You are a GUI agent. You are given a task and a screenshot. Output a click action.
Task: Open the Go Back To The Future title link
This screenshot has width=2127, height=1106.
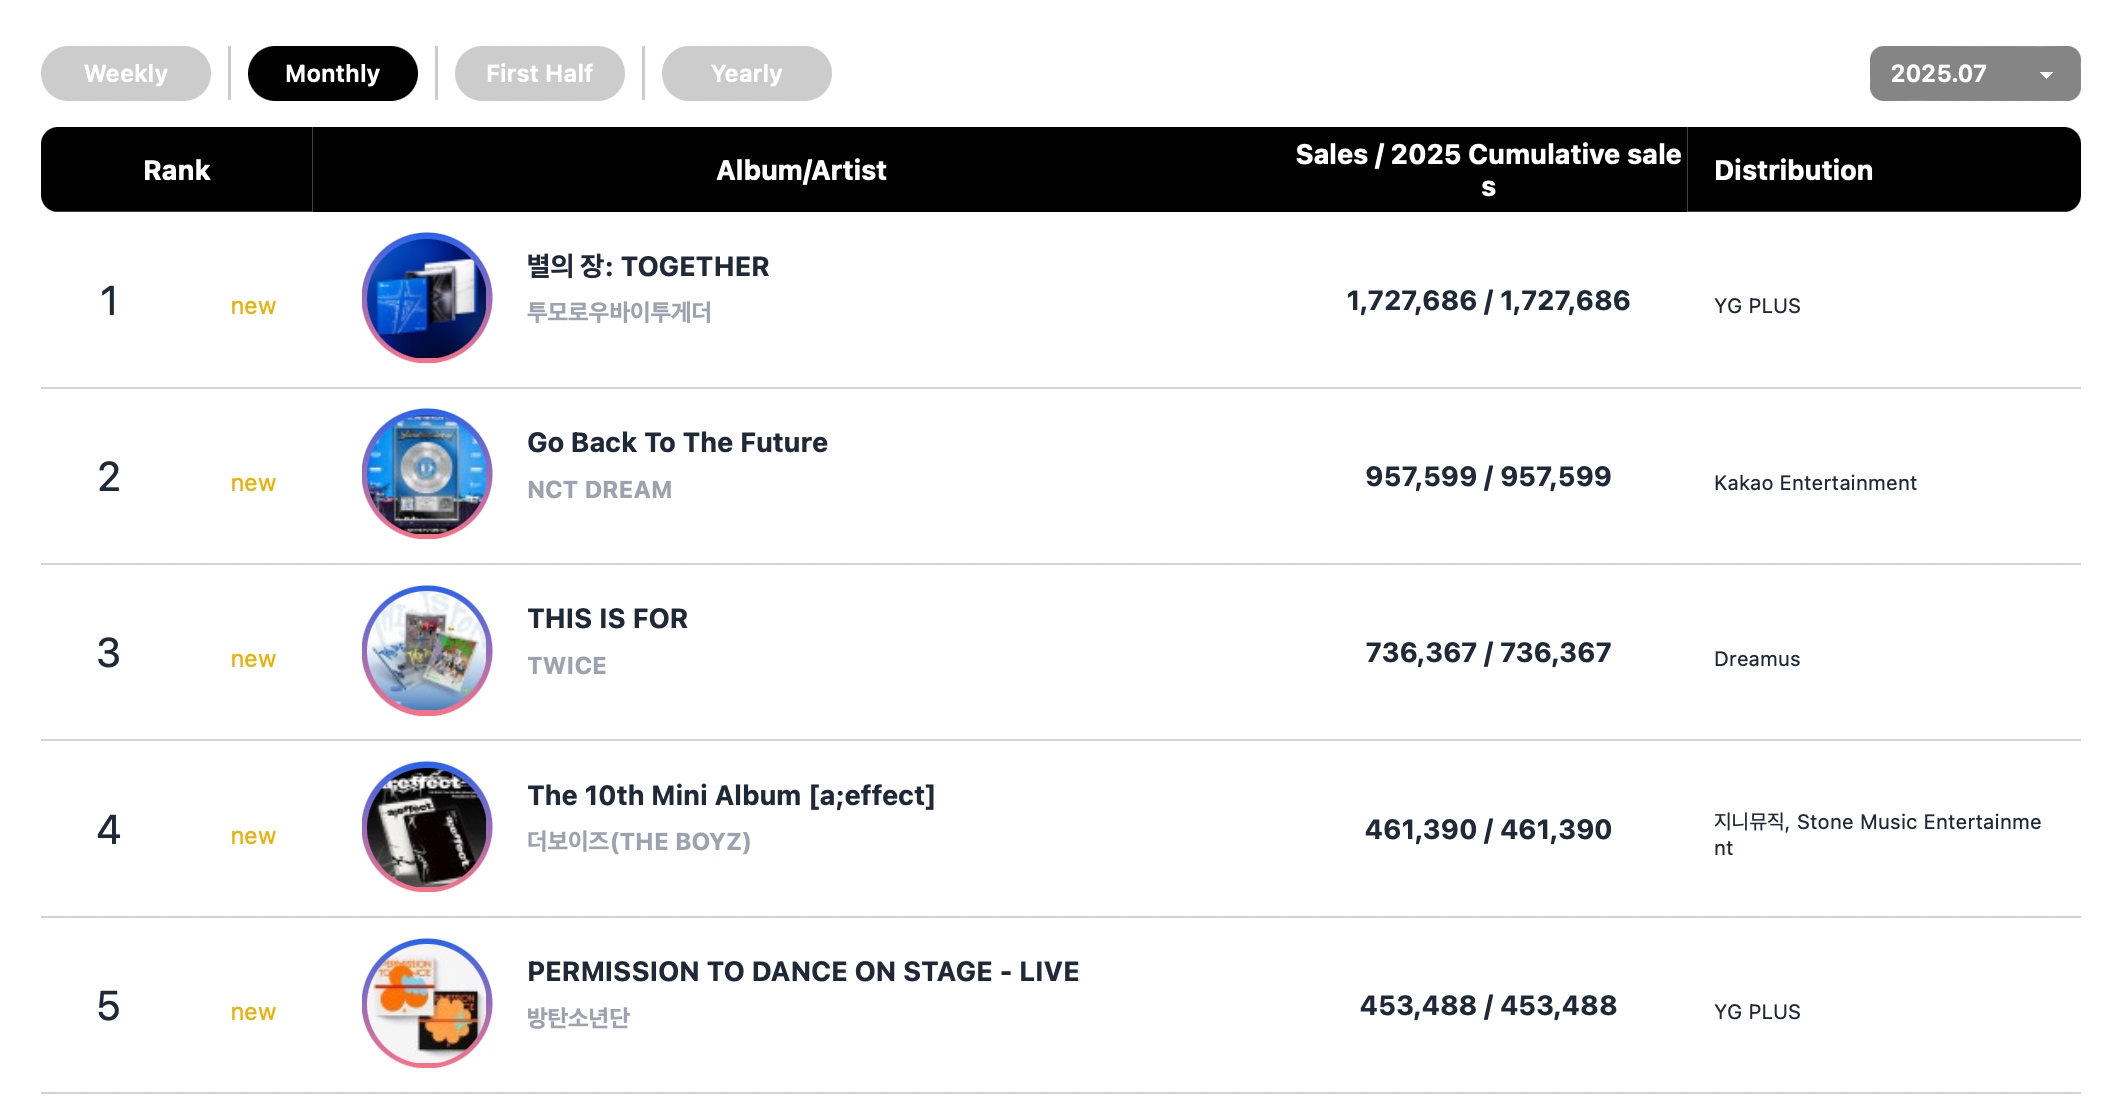click(x=678, y=442)
